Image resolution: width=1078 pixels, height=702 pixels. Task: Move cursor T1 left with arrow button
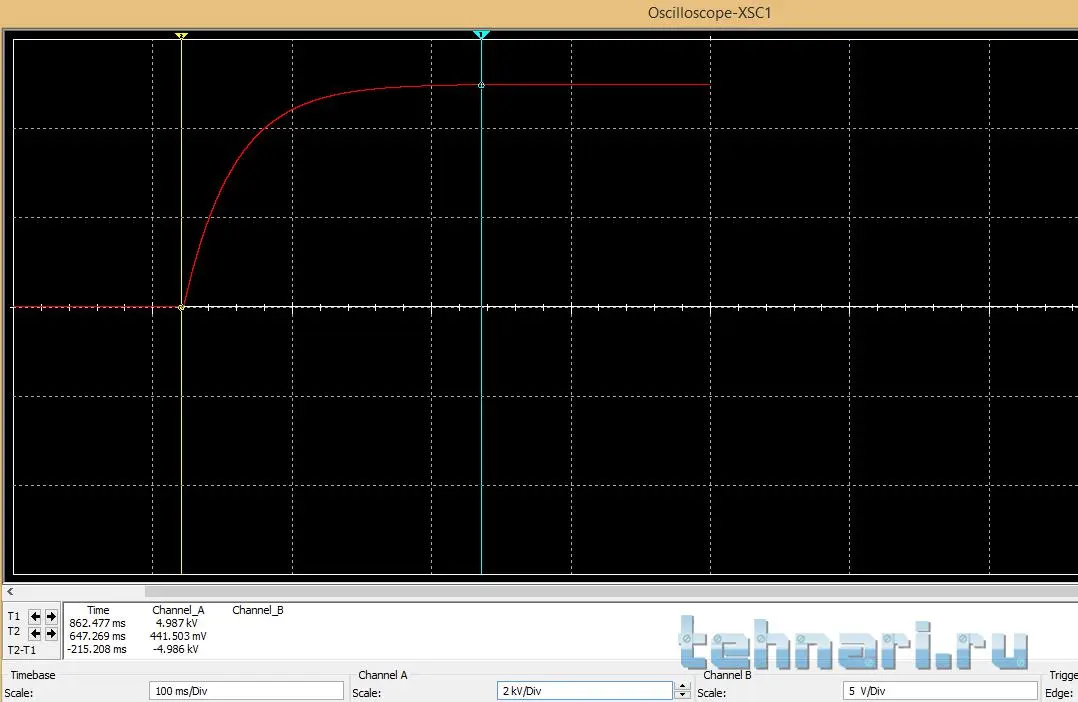[35, 617]
